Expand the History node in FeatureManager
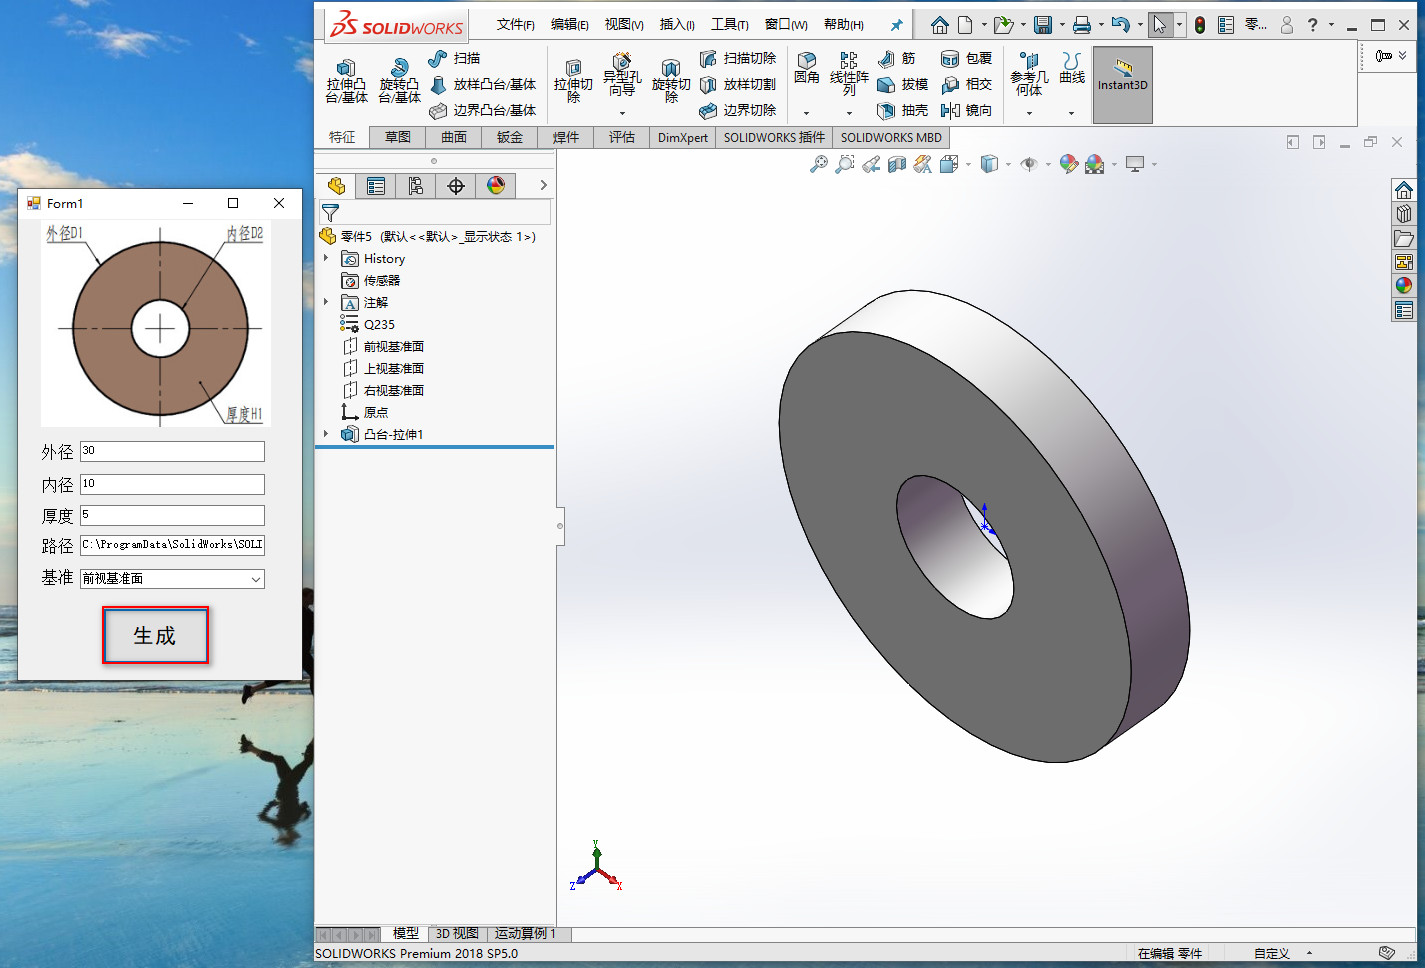This screenshot has width=1425, height=968. 326,258
